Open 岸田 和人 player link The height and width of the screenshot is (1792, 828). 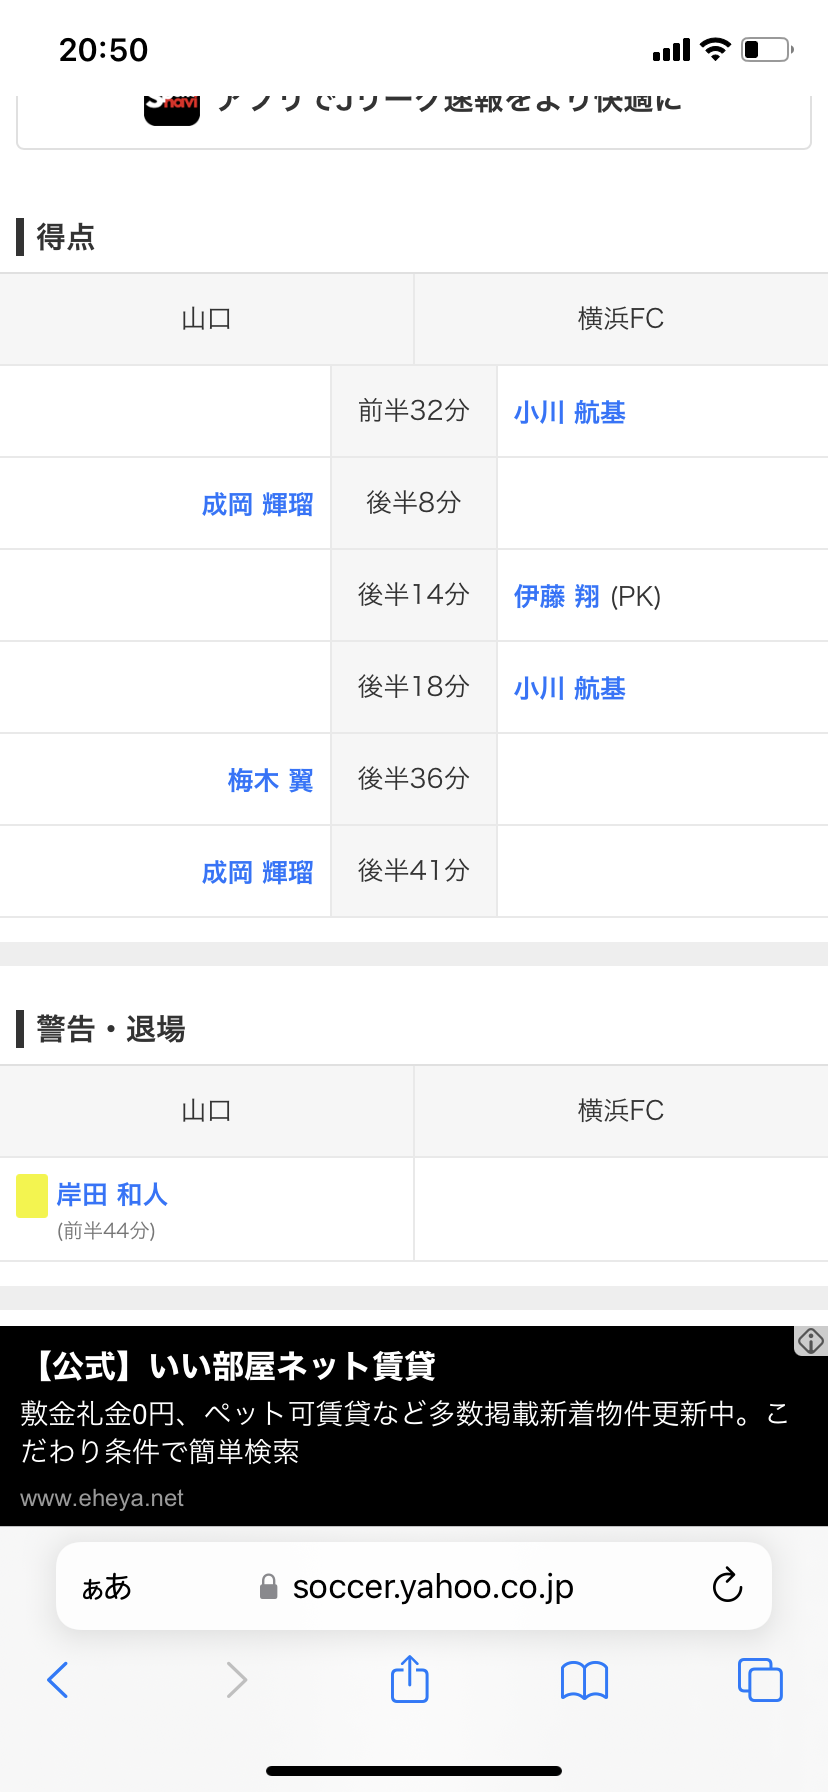click(112, 1194)
